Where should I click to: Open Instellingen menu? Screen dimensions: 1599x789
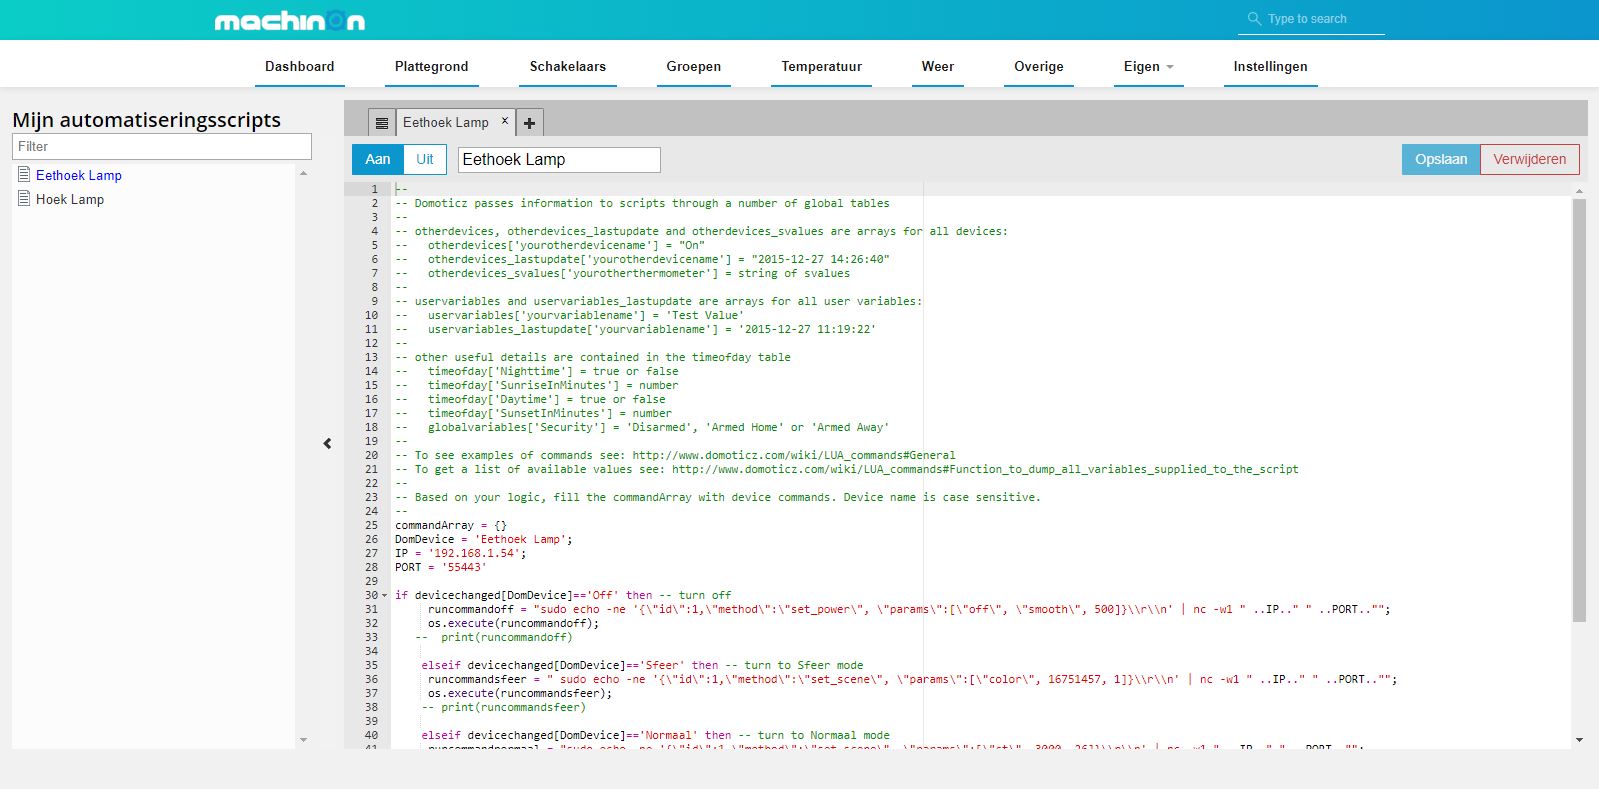pyautogui.click(x=1270, y=66)
